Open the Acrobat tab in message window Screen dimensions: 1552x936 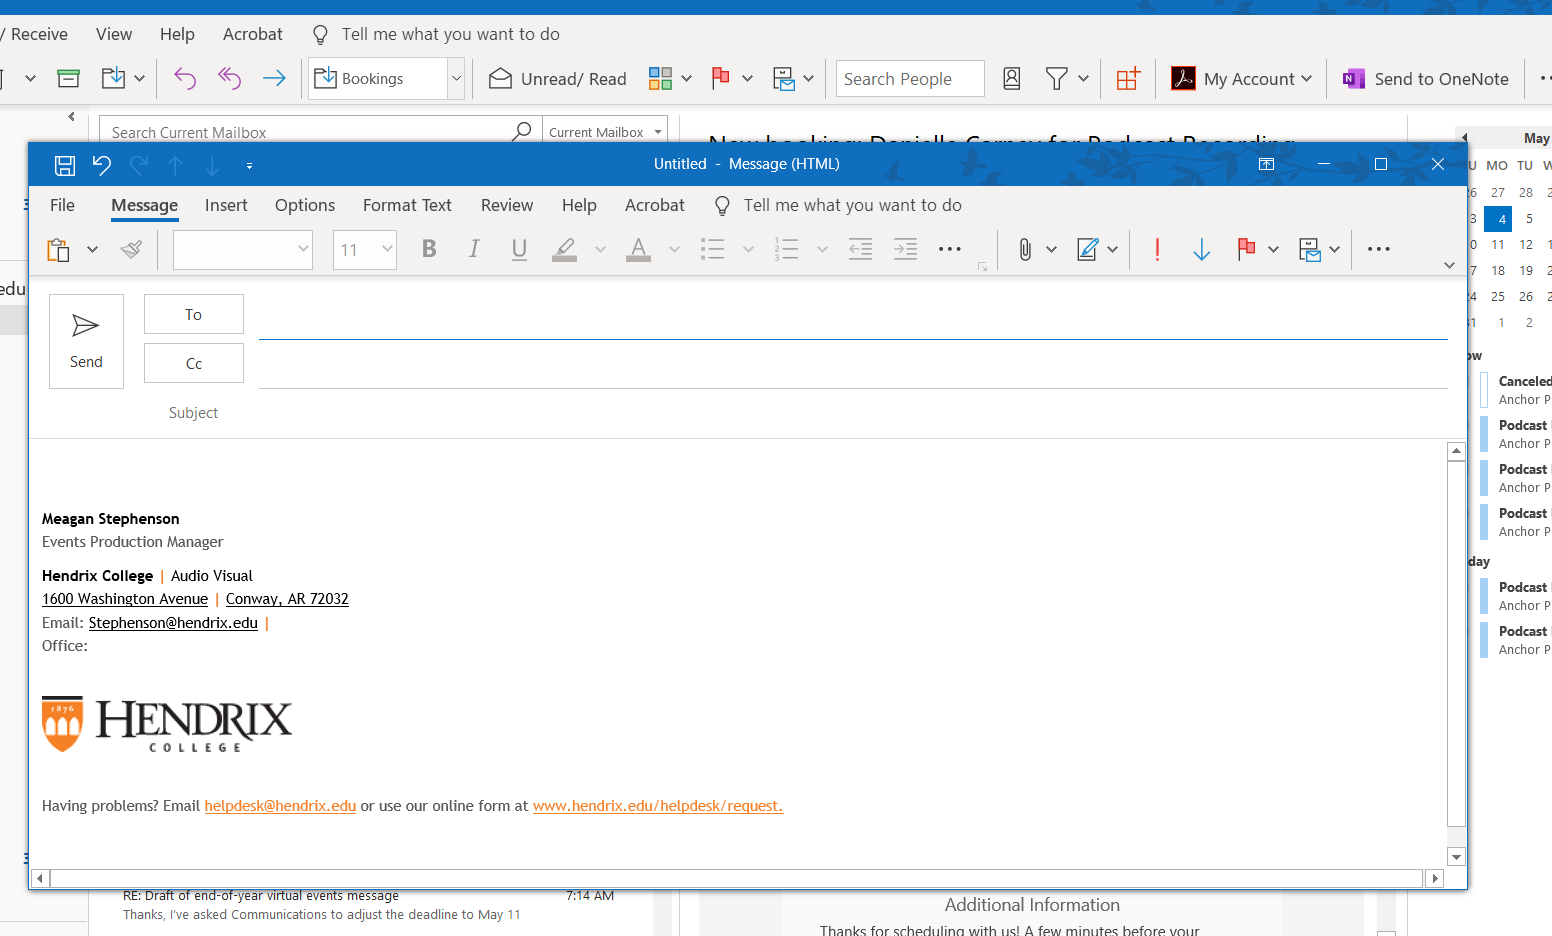(x=655, y=205)
